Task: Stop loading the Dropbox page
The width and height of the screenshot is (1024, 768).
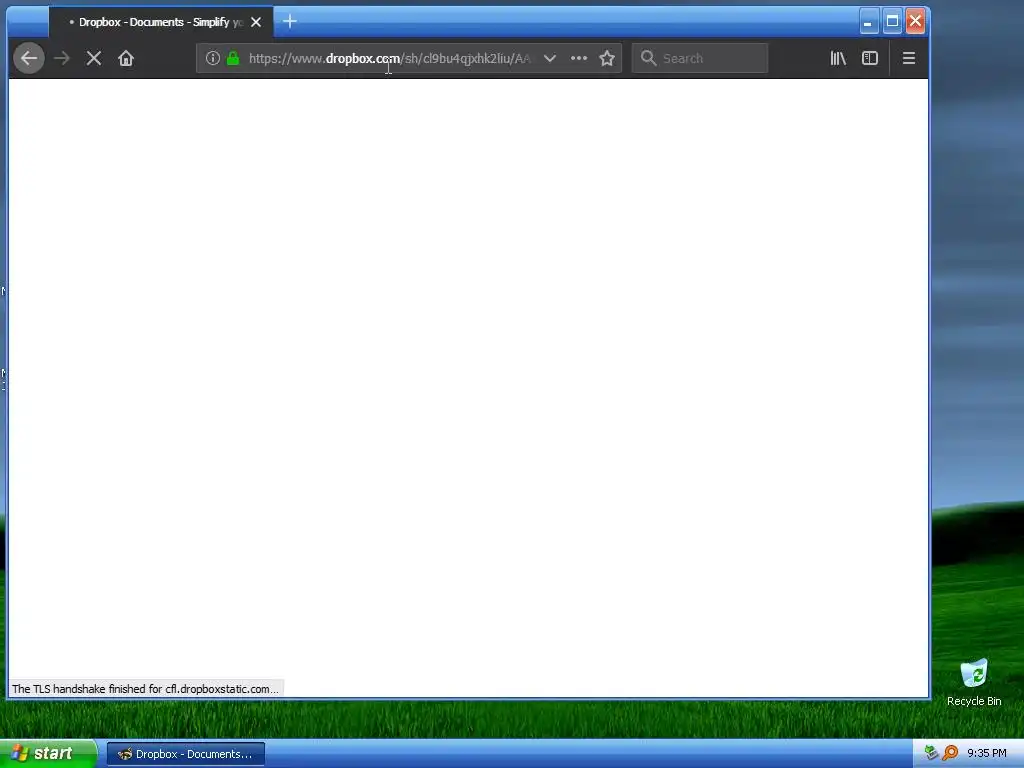Action: tap(94, 58)
